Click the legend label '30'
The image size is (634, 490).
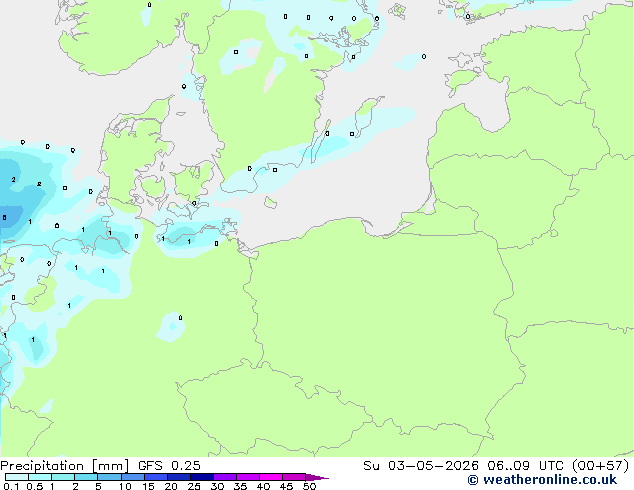click(217, 486)
